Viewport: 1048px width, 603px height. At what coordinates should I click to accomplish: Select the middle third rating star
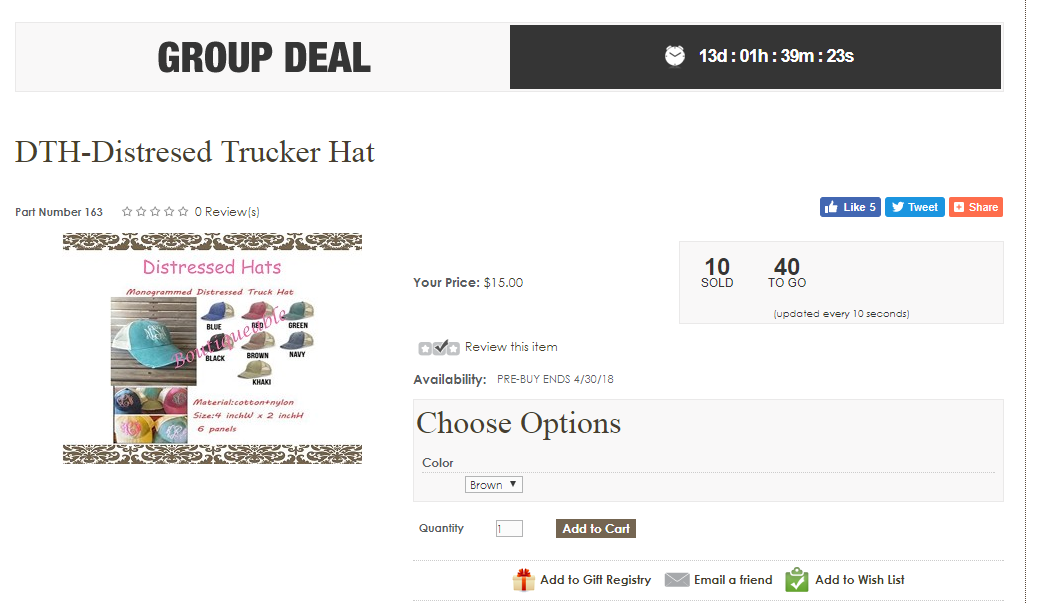pyautogui.click(x=155, y=212)
